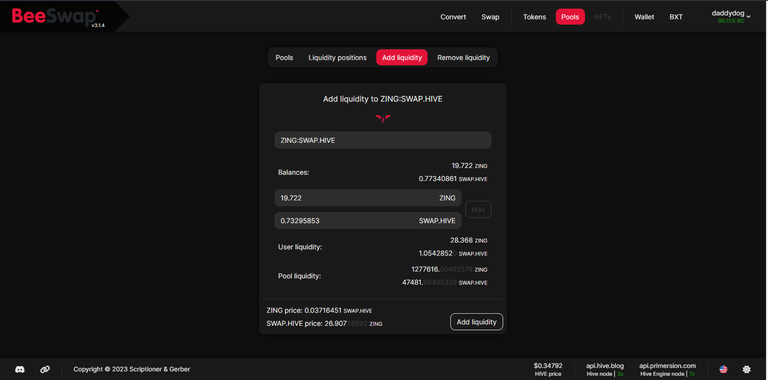Click the SWAP.HIVE price 26.907 text
768x380 pixels.
pyautogui.click(x=324, y=324)
